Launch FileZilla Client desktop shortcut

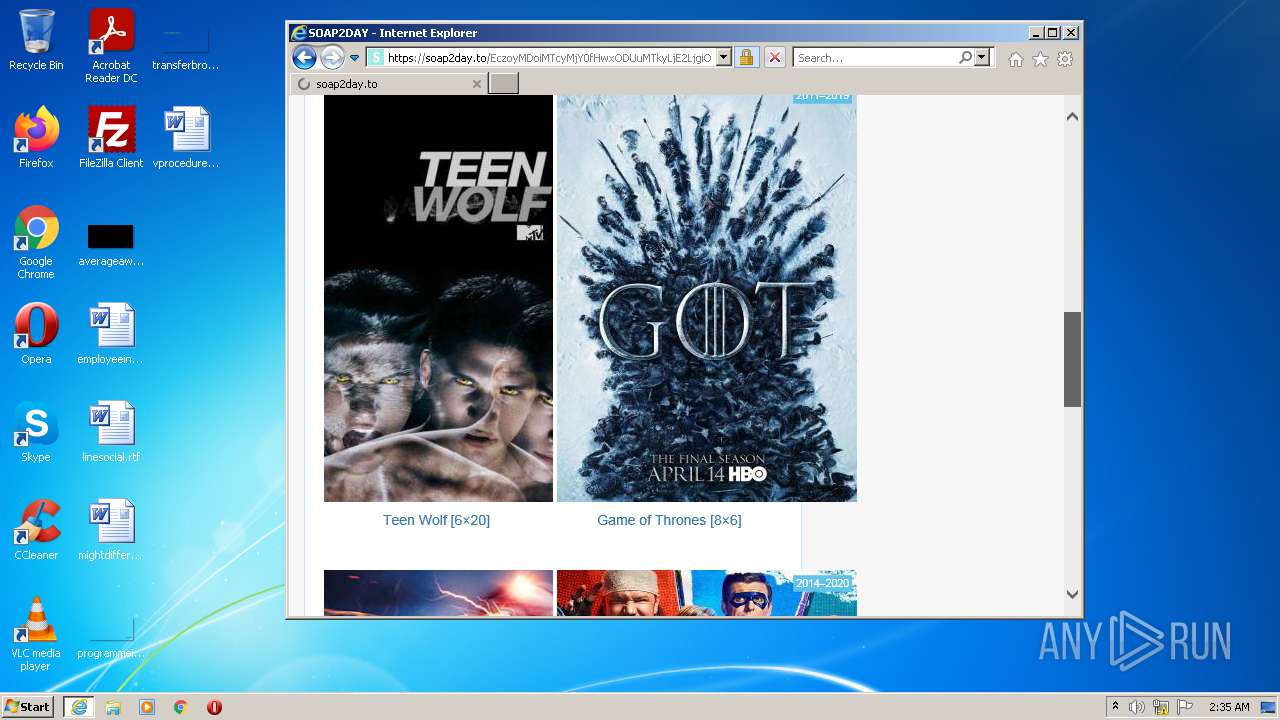pos(111,138)
